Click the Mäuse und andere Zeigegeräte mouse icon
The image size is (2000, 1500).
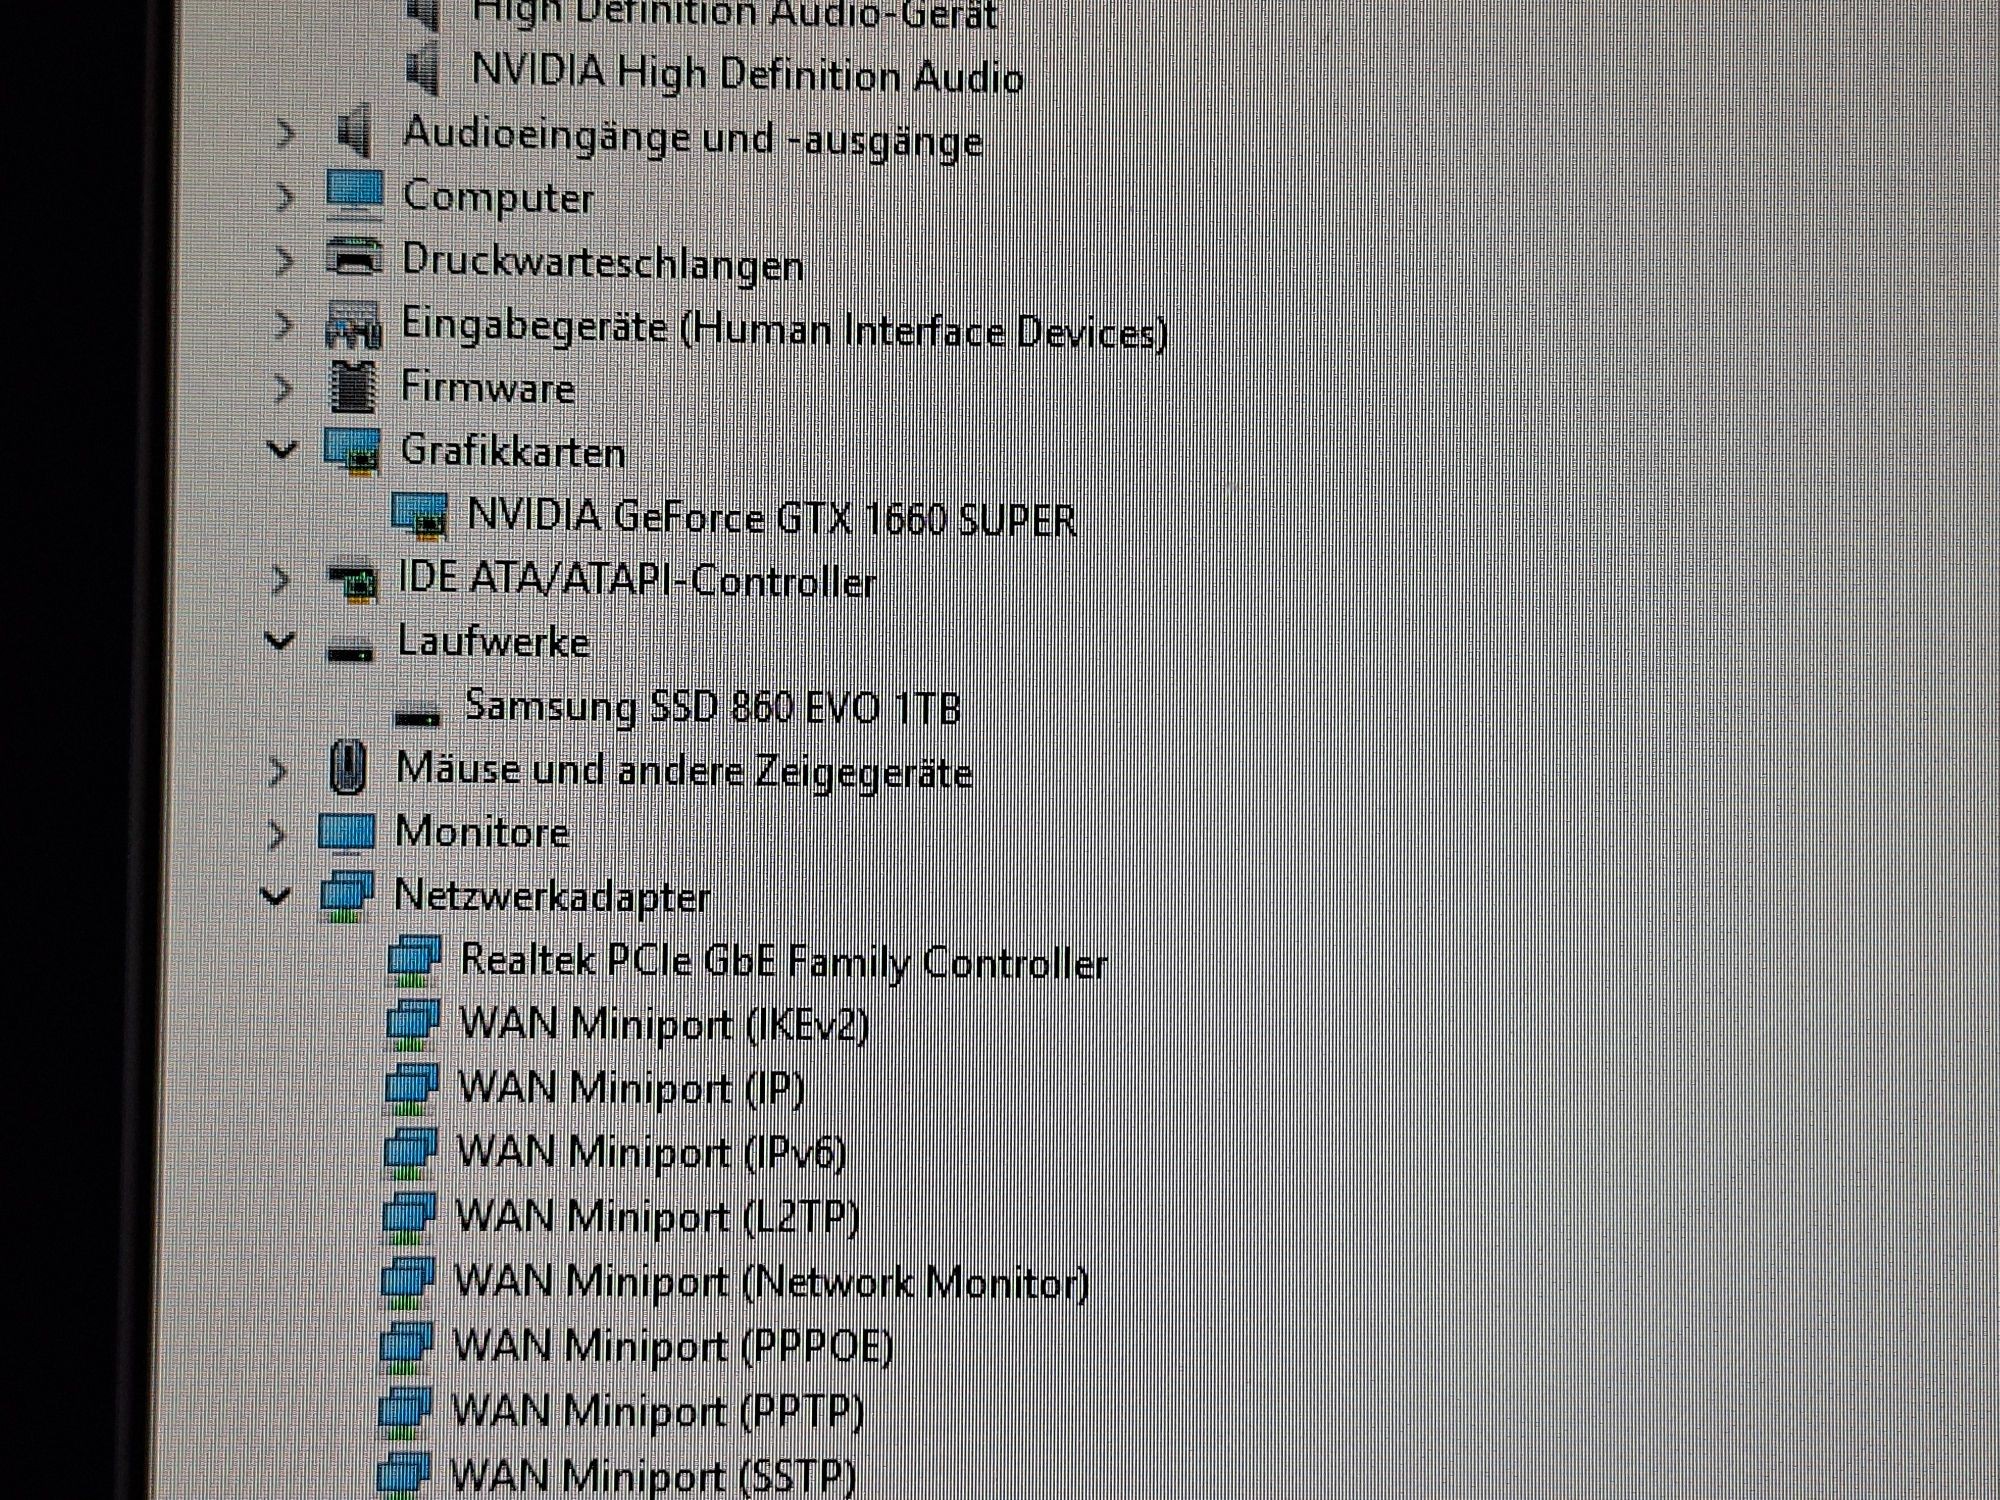pyautogui.click(x=347, y=768)
